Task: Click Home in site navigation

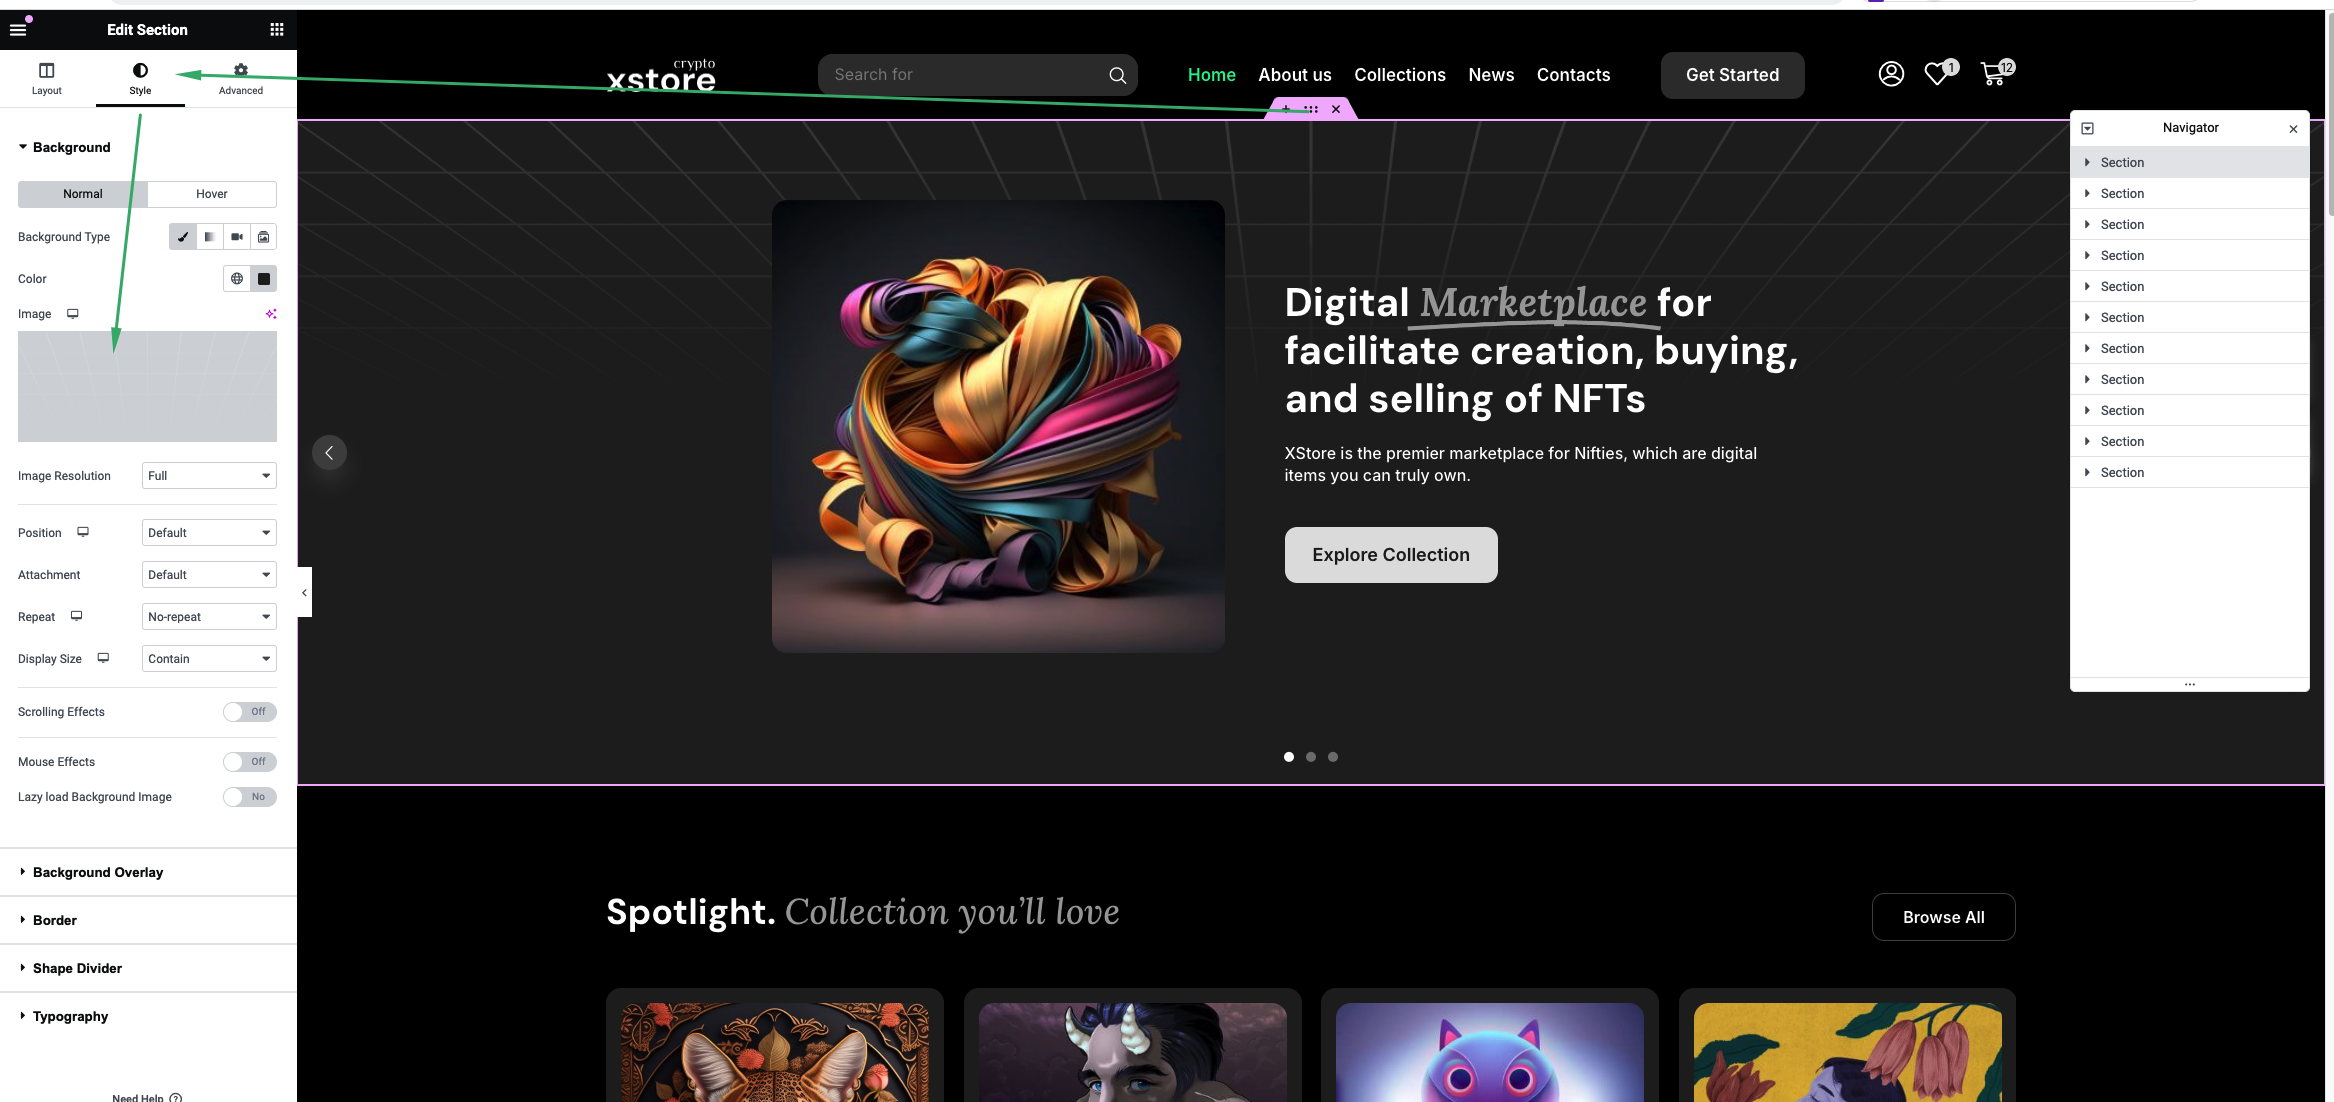Action: click(x=1211, y=75)
